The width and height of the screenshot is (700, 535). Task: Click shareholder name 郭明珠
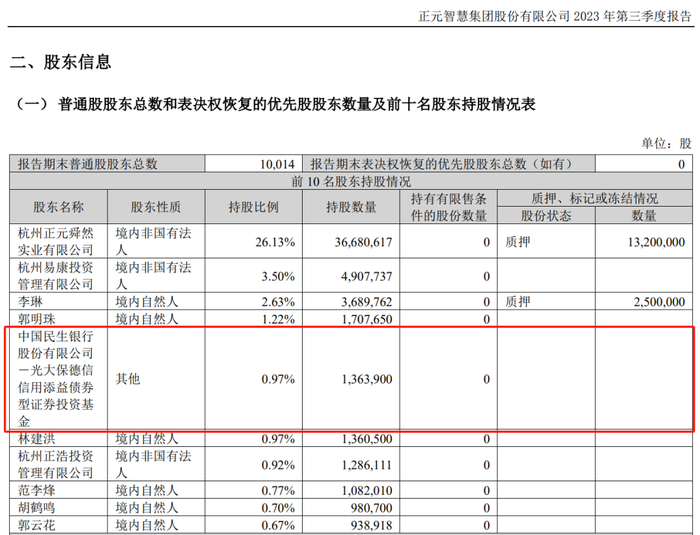pos(37,319)
